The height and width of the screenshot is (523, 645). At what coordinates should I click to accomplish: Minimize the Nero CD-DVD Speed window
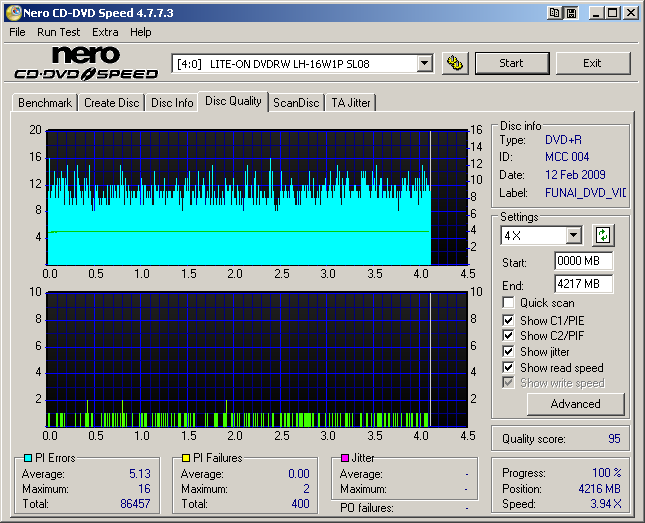click(x=596, y=13)
